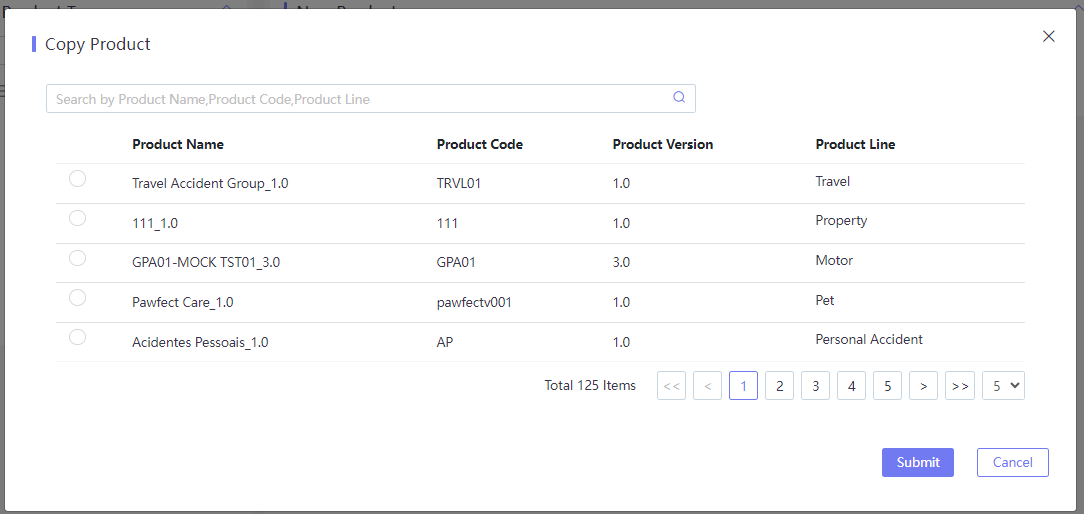
Task: Go to pagination page 2
Action: [779, 386]
